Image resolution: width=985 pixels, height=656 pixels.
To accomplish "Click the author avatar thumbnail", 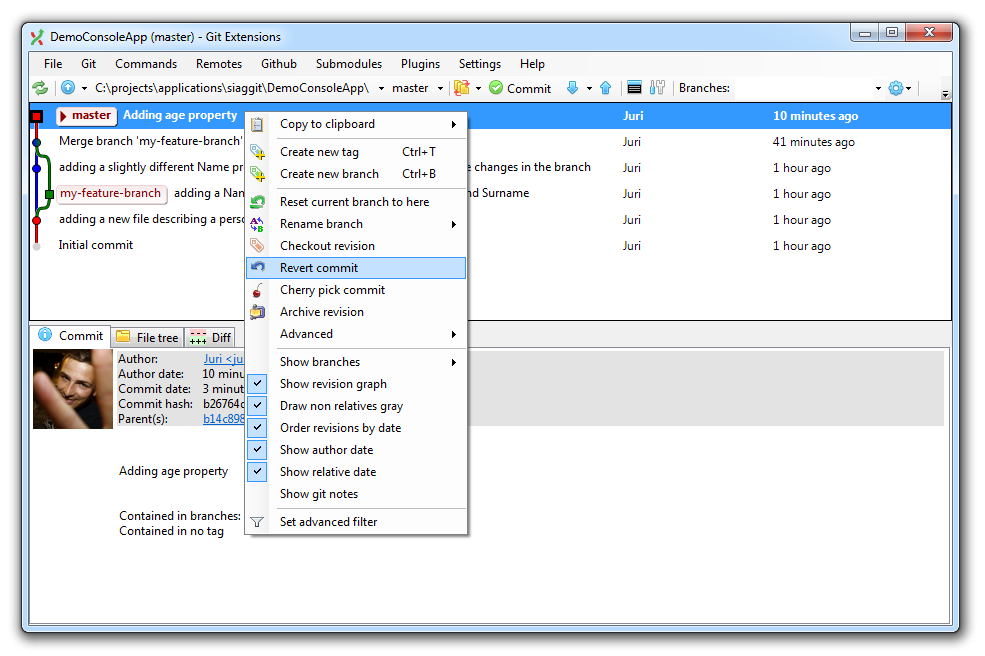I will point(72,389).
